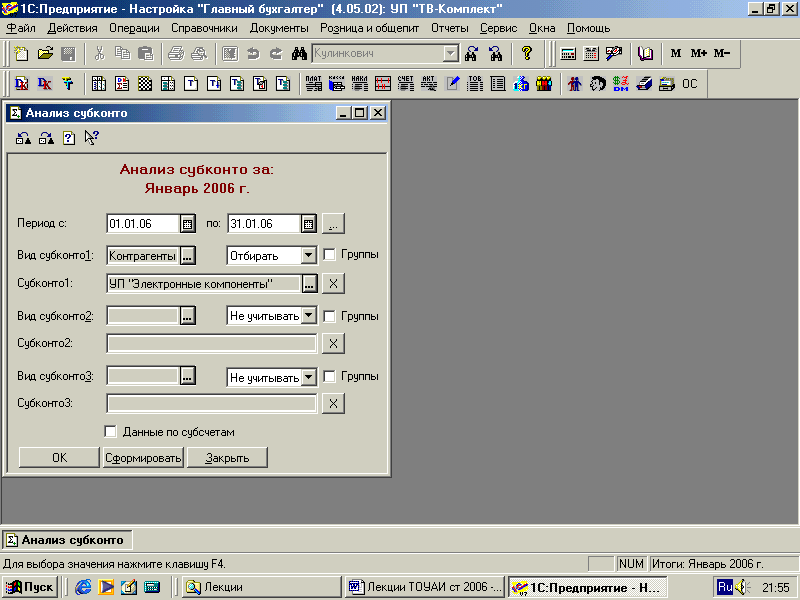Click the boxed question mark description icon in dialog
This screenshot has width=800, height=600.
[x=69, y=138]
